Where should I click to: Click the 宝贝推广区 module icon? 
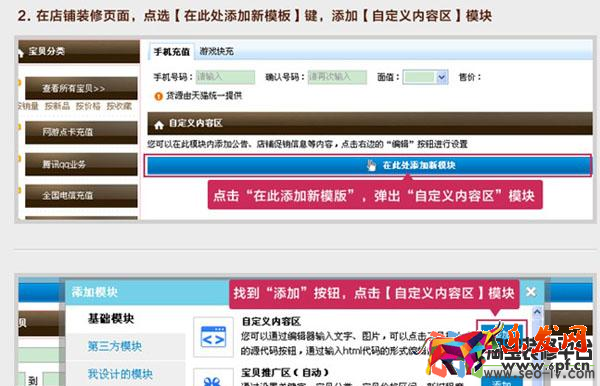pyautogui.click(x=213, y=378)
